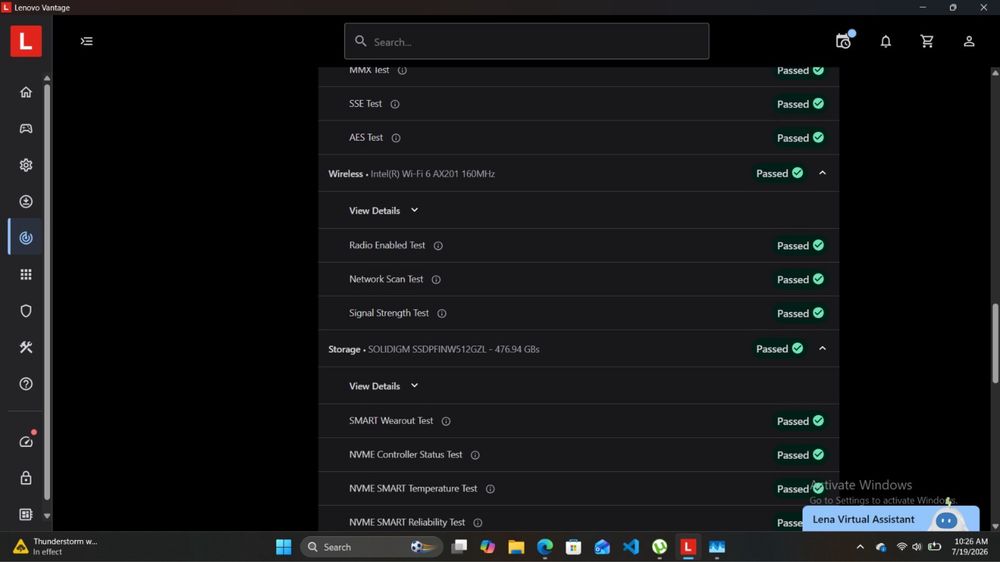The height and width of the screenshot is (562, 1000).
Task: Show info for the SMART Wearout Test
Action: point(446,421)
